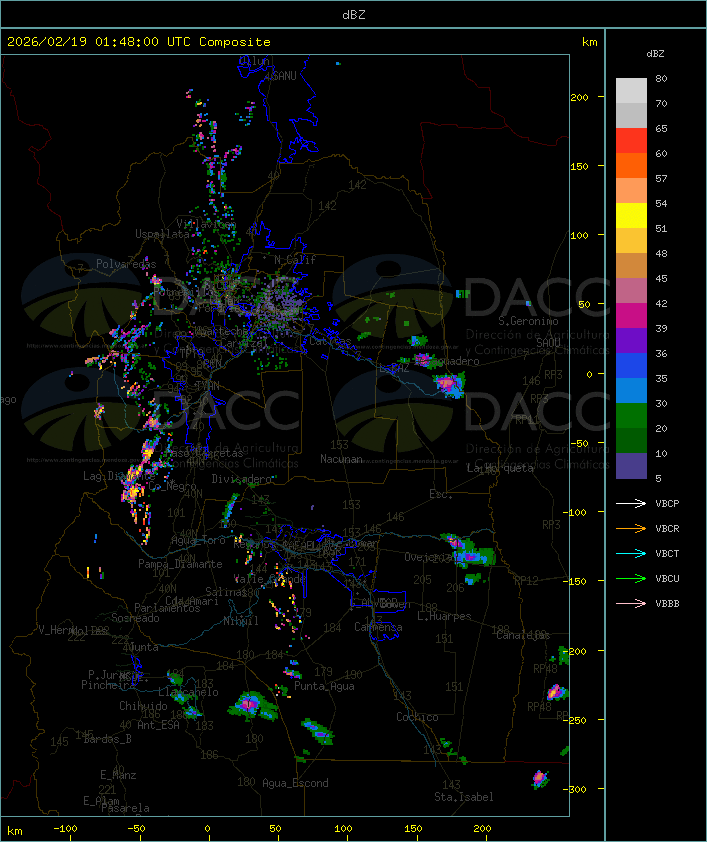This screenshot has width=707, height=842.
Task: Pick the bright green 20-30 dBZ swatch
Action: click(631, 416)
